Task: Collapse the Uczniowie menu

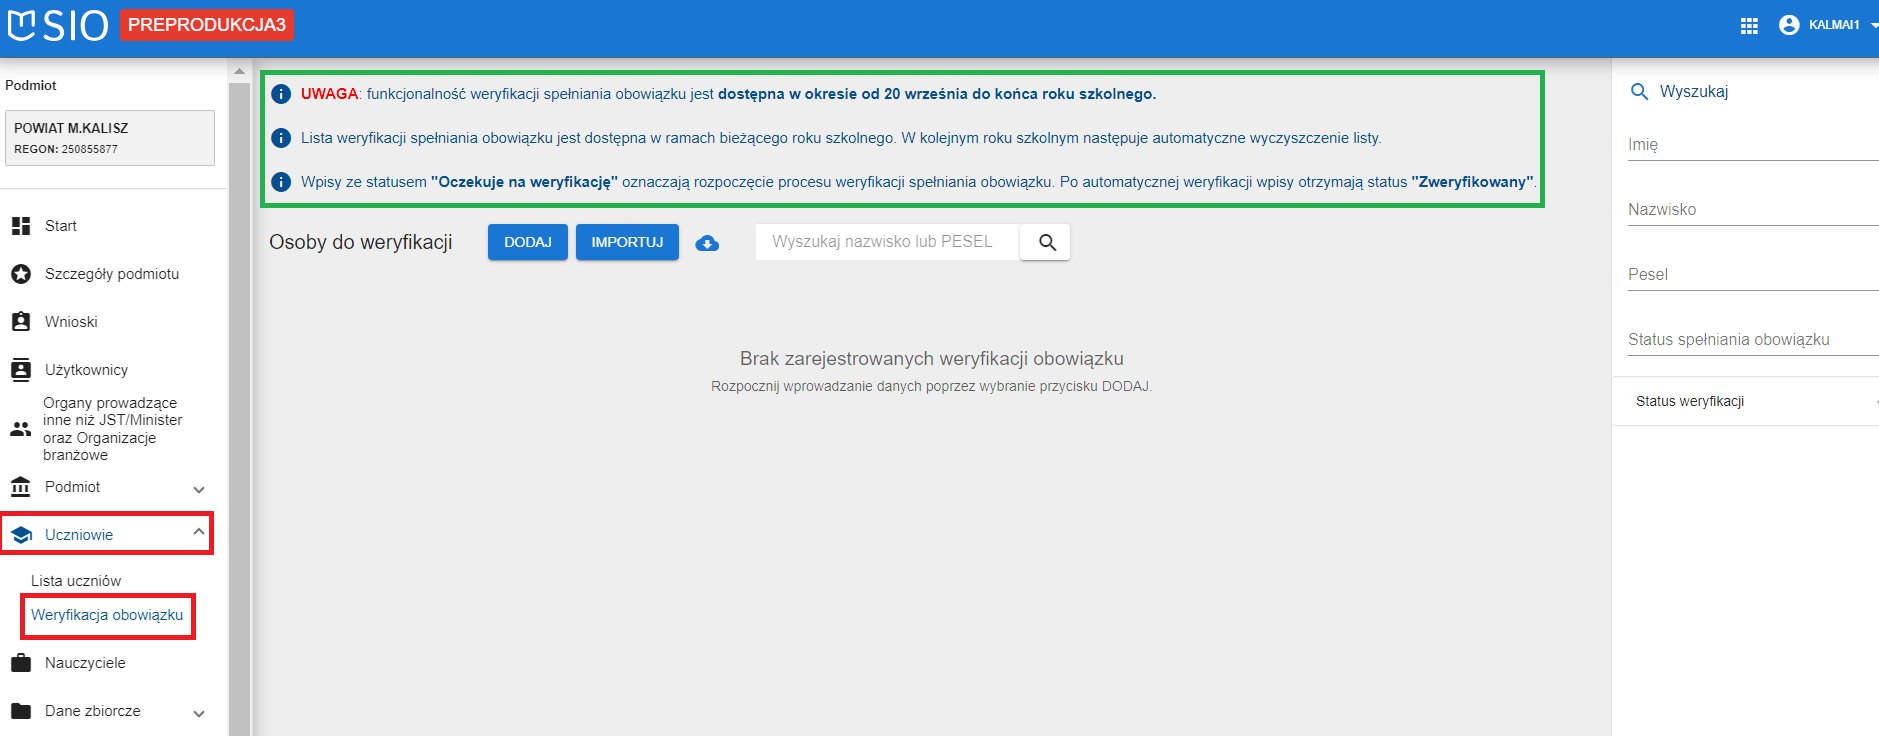Action: click(x=199, y=533)
